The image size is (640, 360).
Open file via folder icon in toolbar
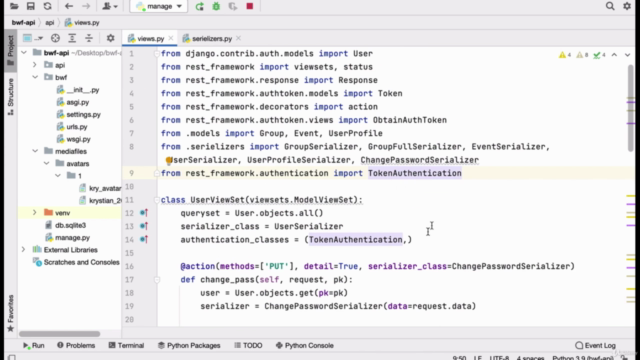[14, 6]
